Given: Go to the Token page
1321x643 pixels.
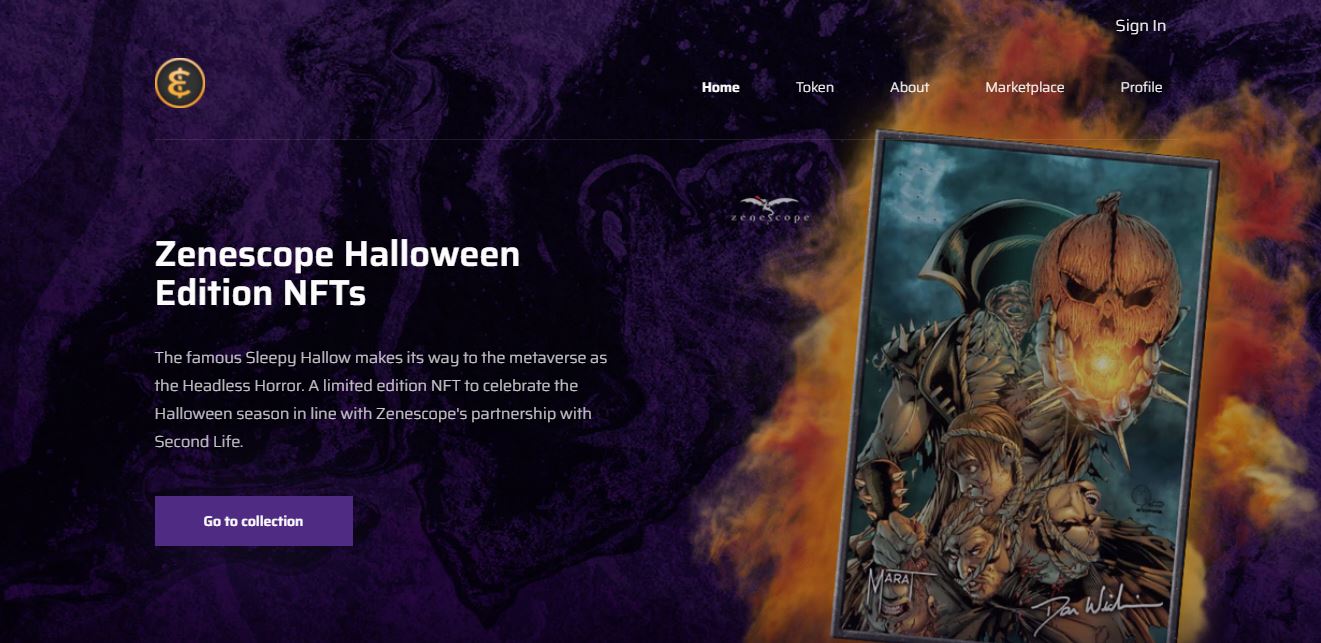Looking at the screenshot, I should (x=815, y=87).
